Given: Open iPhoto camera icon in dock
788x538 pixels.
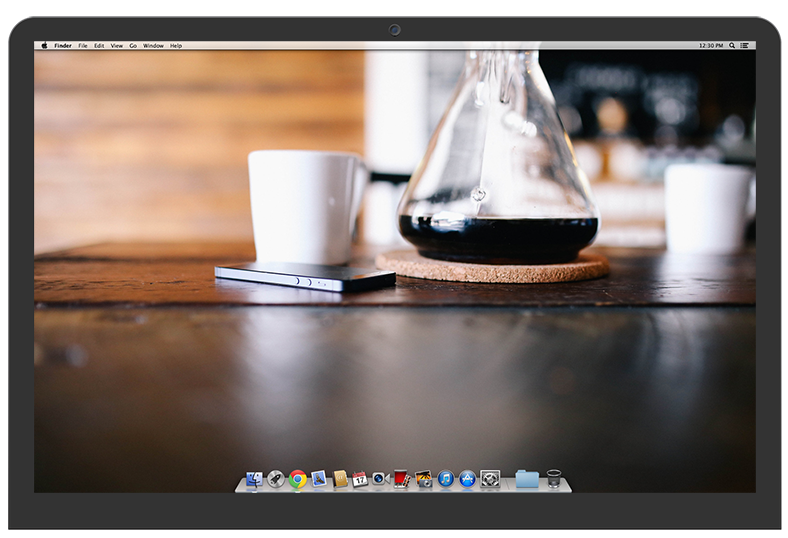Looking at the screenshot, I should (424, 479).
